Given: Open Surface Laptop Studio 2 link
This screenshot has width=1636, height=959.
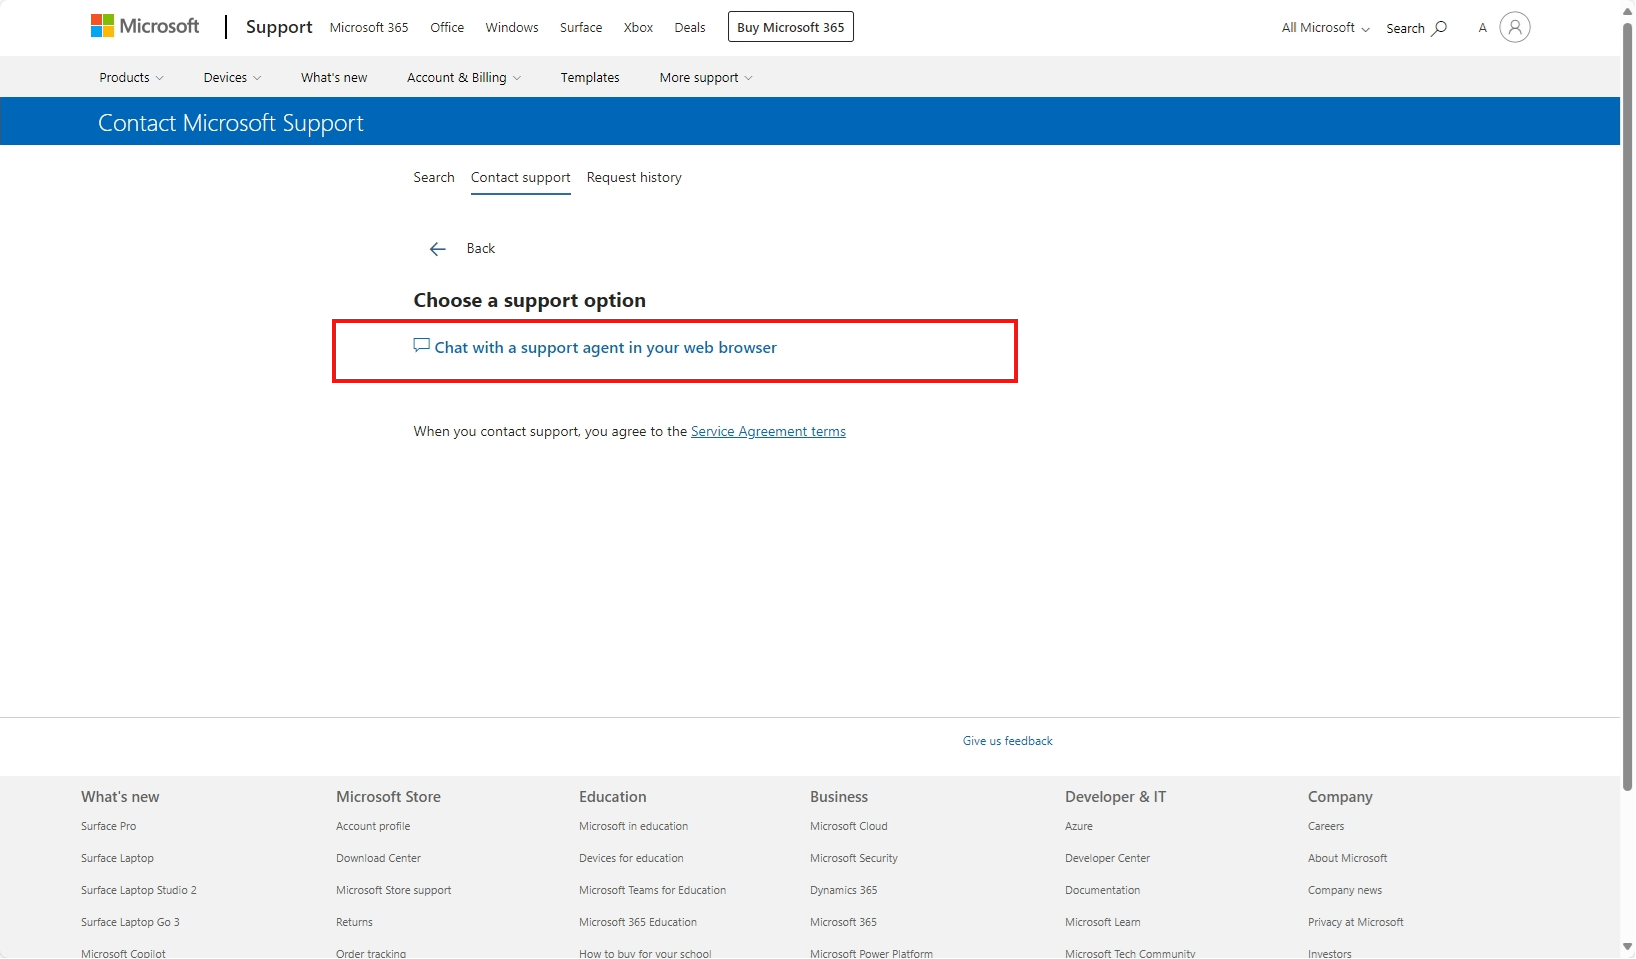Looking at the screenshot, I should (x=139, y=890).
